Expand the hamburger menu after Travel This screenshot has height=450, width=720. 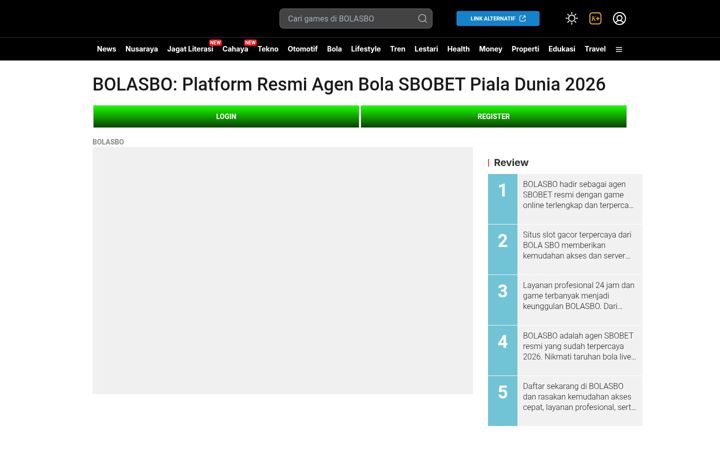[x=619, y=49]
